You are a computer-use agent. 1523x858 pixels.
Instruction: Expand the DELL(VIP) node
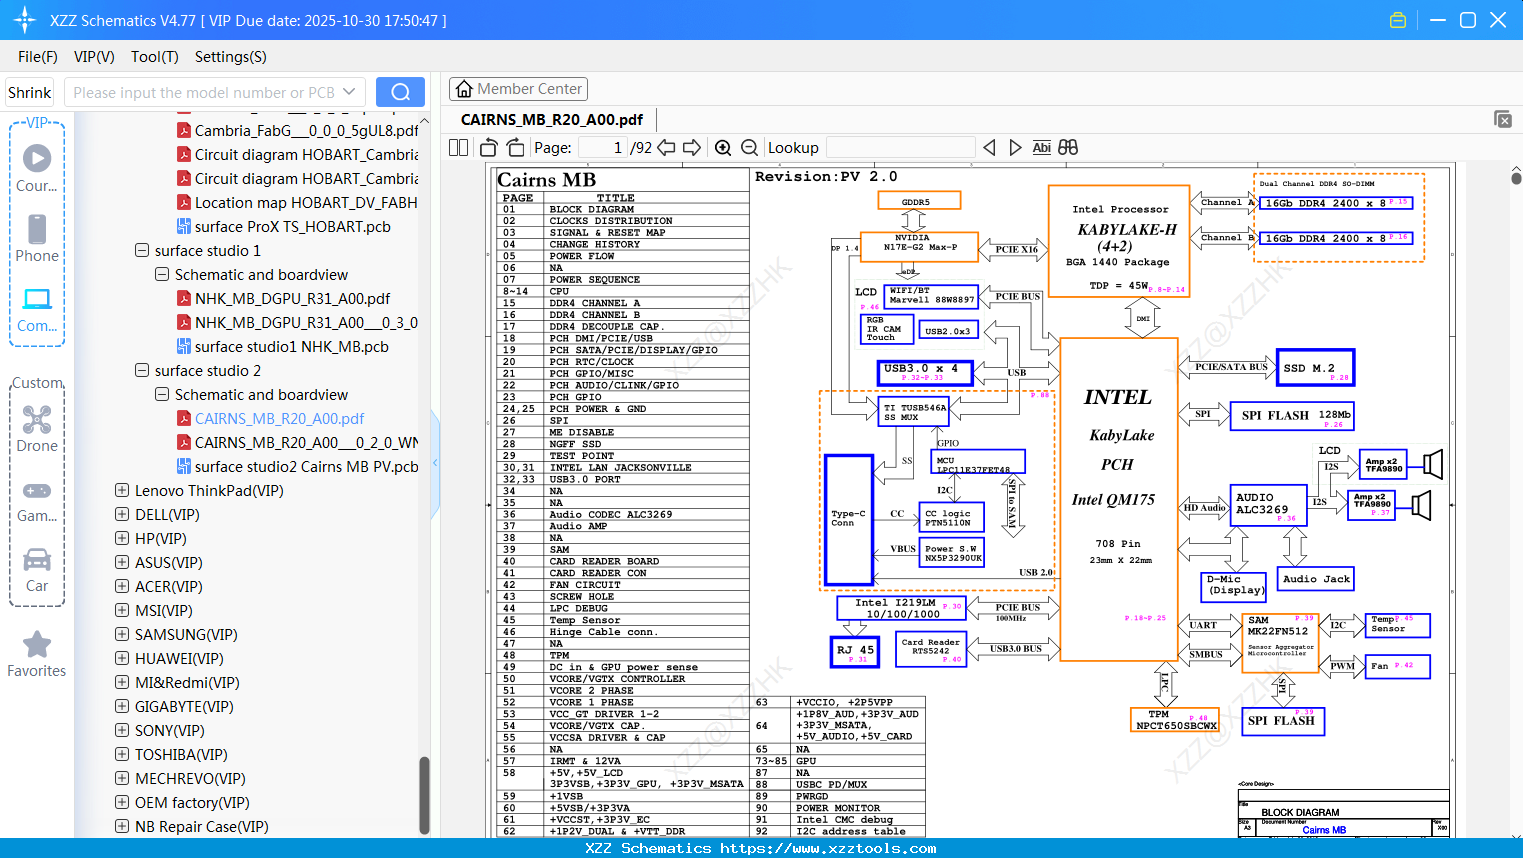[x=122, y=514]
